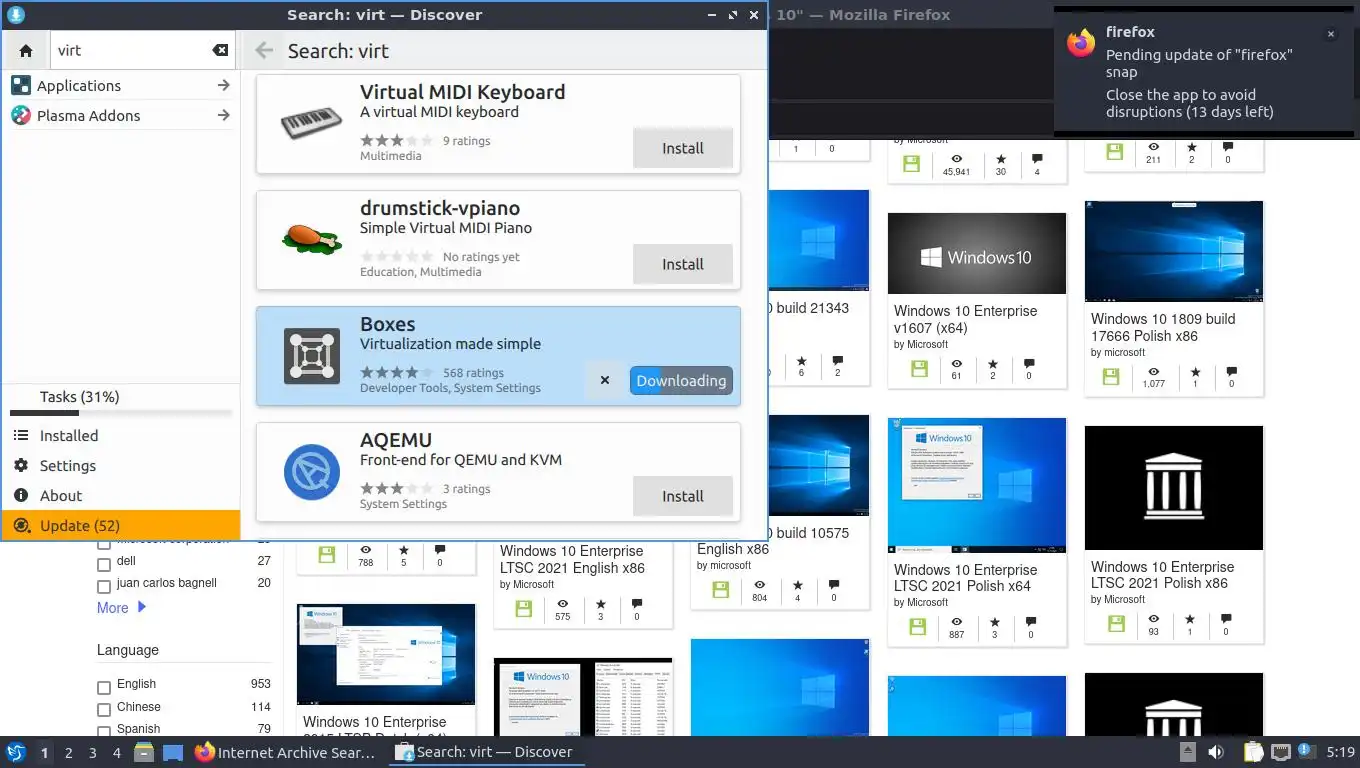The height and width of the screenshot is (768, 1360).
Task: Go to Discover home page icon
Action: [26, 51]
